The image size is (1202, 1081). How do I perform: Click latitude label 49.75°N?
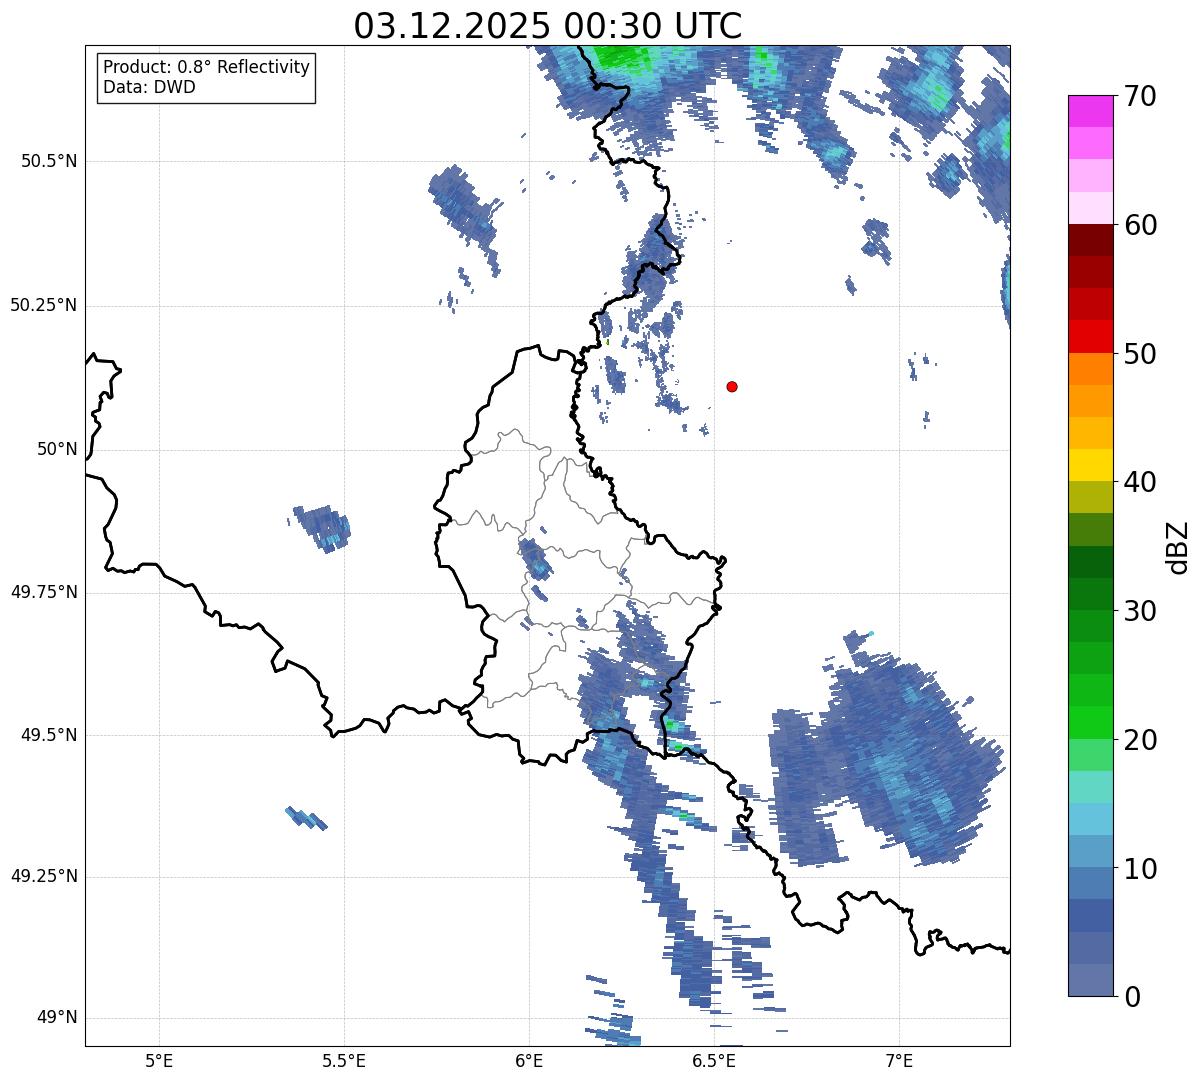44,592
